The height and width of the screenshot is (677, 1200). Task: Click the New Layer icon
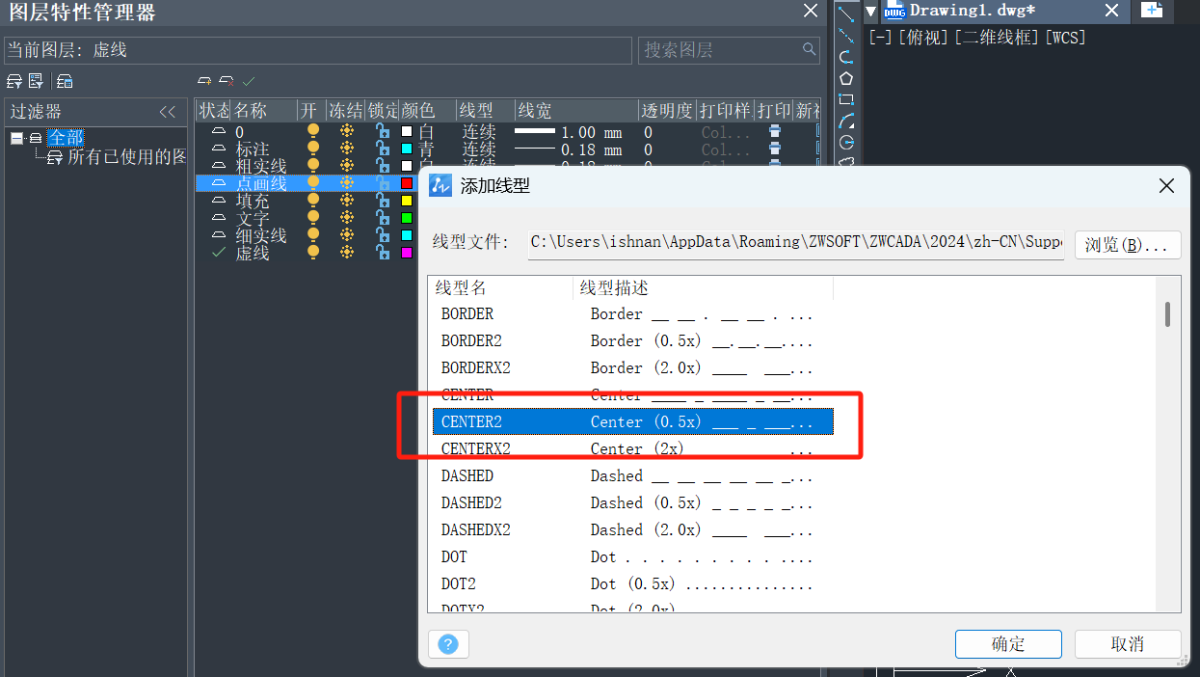[204, 81]
